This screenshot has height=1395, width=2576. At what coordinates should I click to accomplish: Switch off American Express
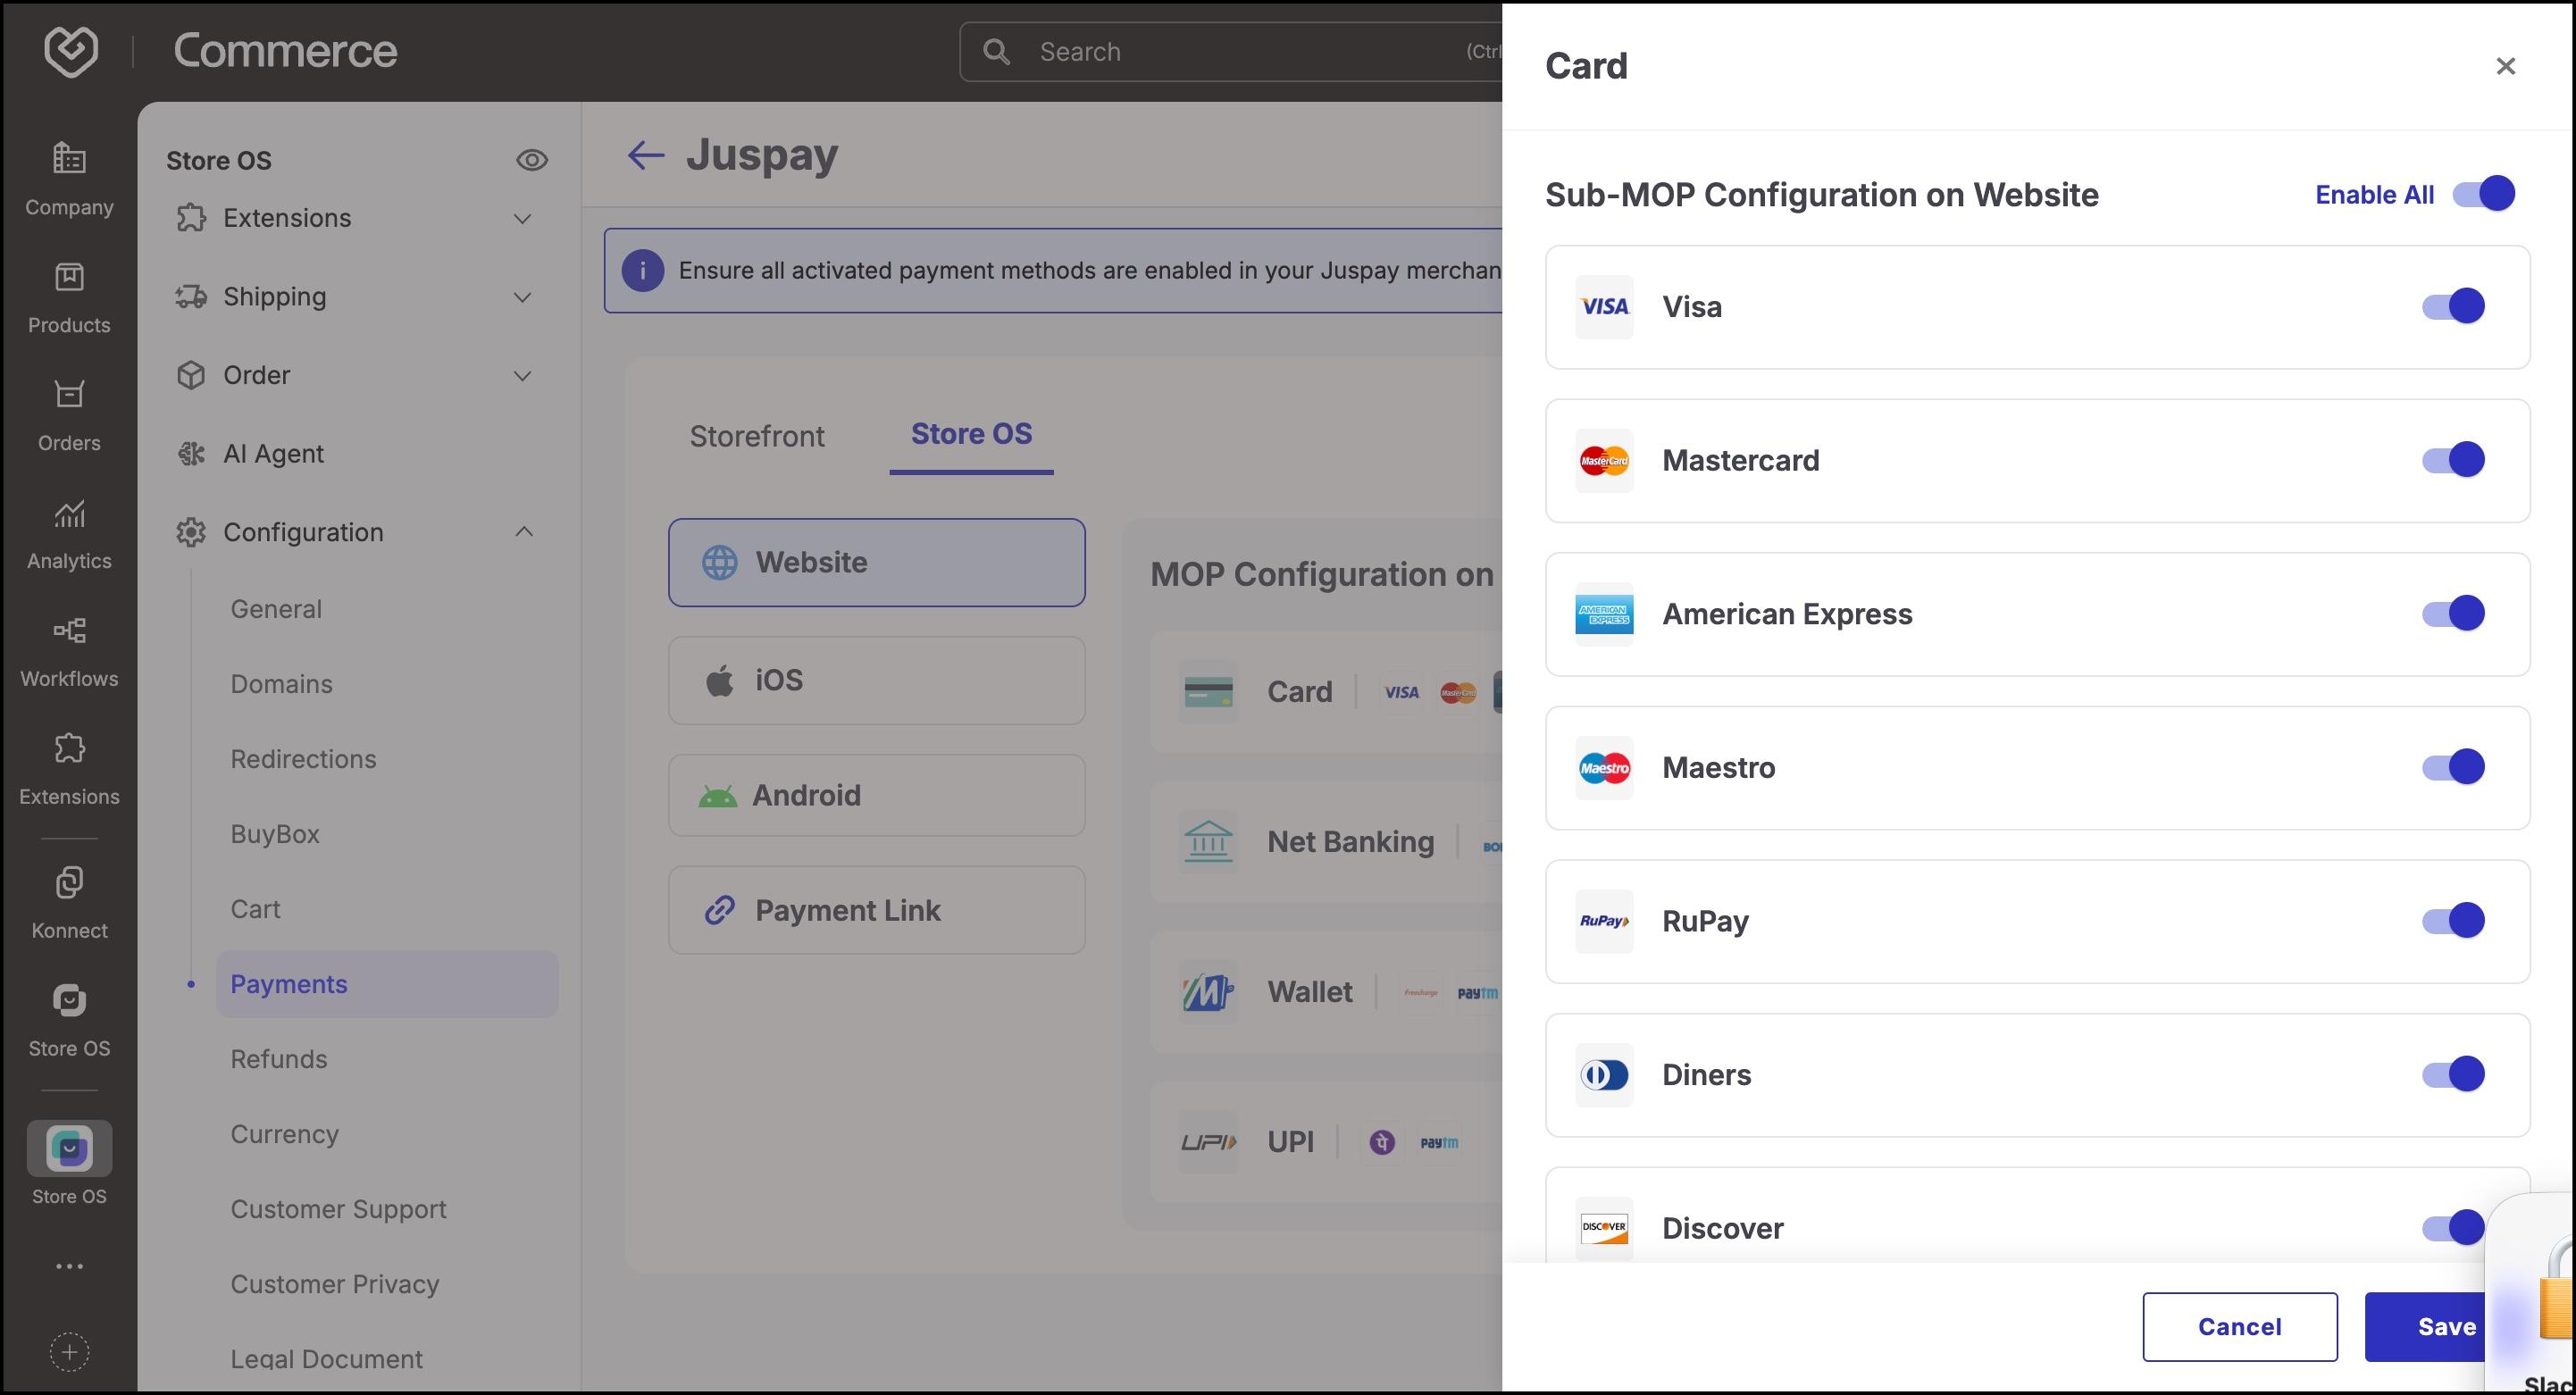(x=2453, y=613)
